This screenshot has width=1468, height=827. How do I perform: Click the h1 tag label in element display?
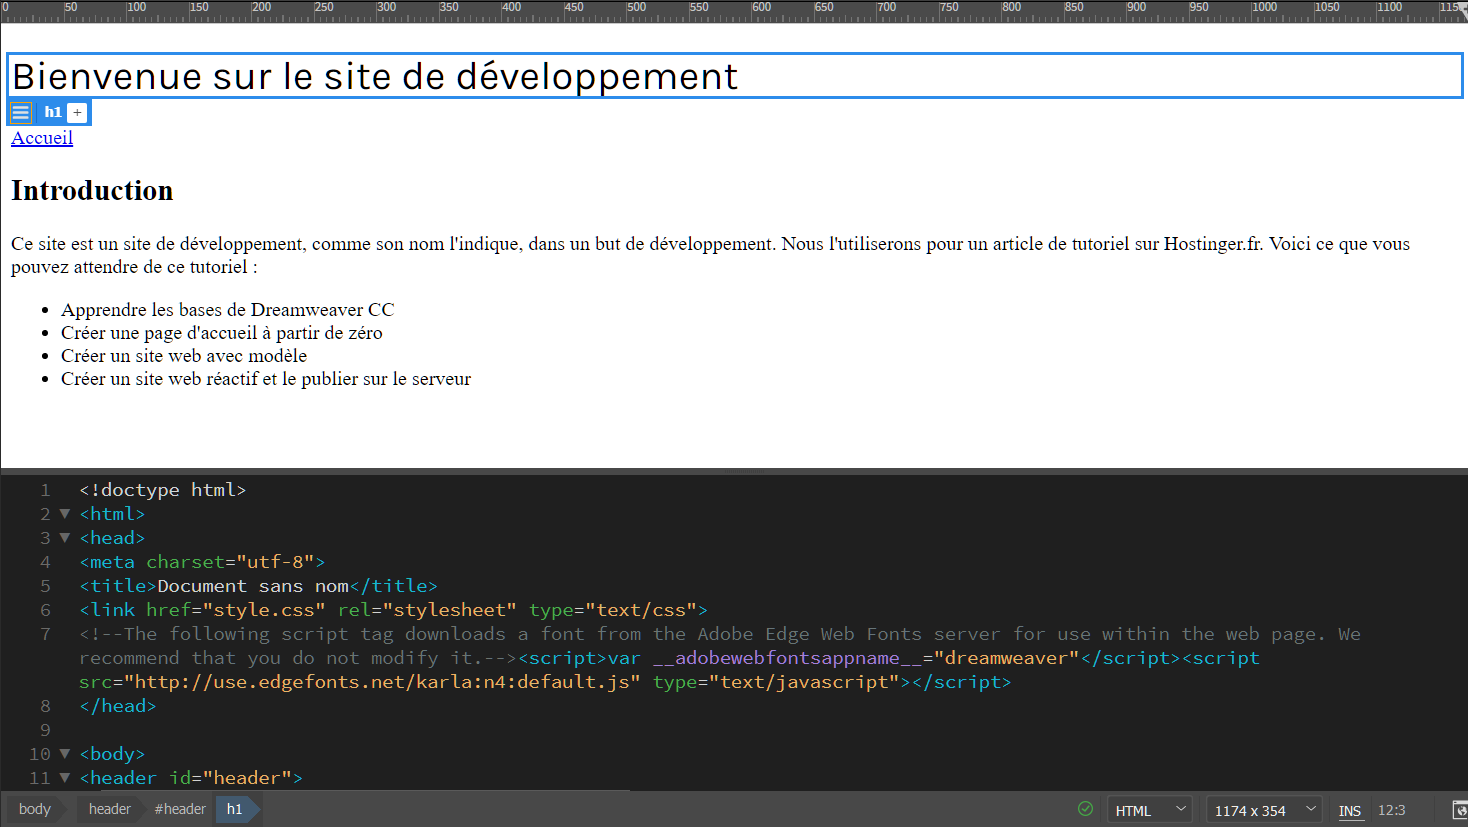[52, 112]
